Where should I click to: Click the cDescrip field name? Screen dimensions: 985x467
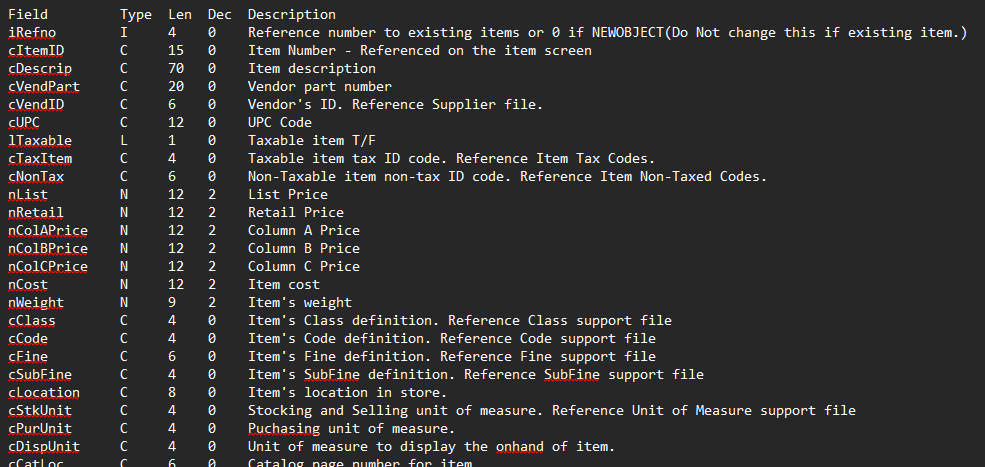point(40,69)
